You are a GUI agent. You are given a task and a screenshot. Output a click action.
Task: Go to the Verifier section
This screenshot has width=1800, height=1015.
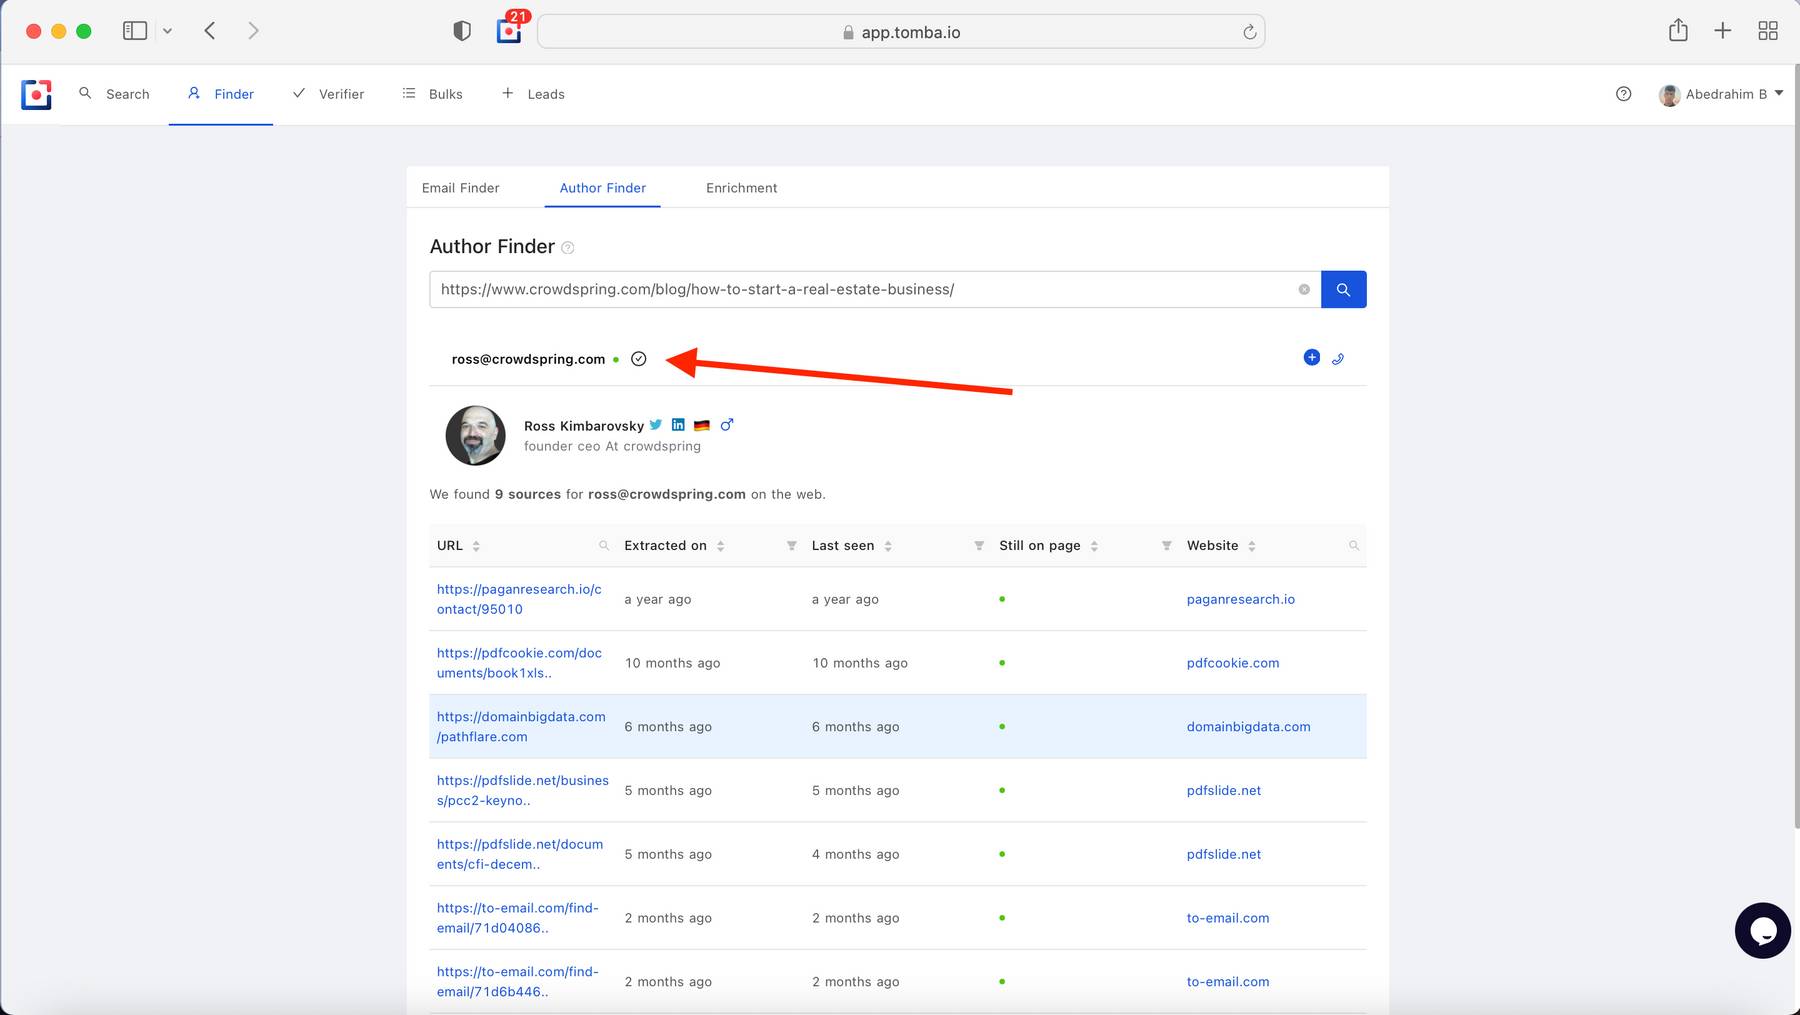pos(328,94)
